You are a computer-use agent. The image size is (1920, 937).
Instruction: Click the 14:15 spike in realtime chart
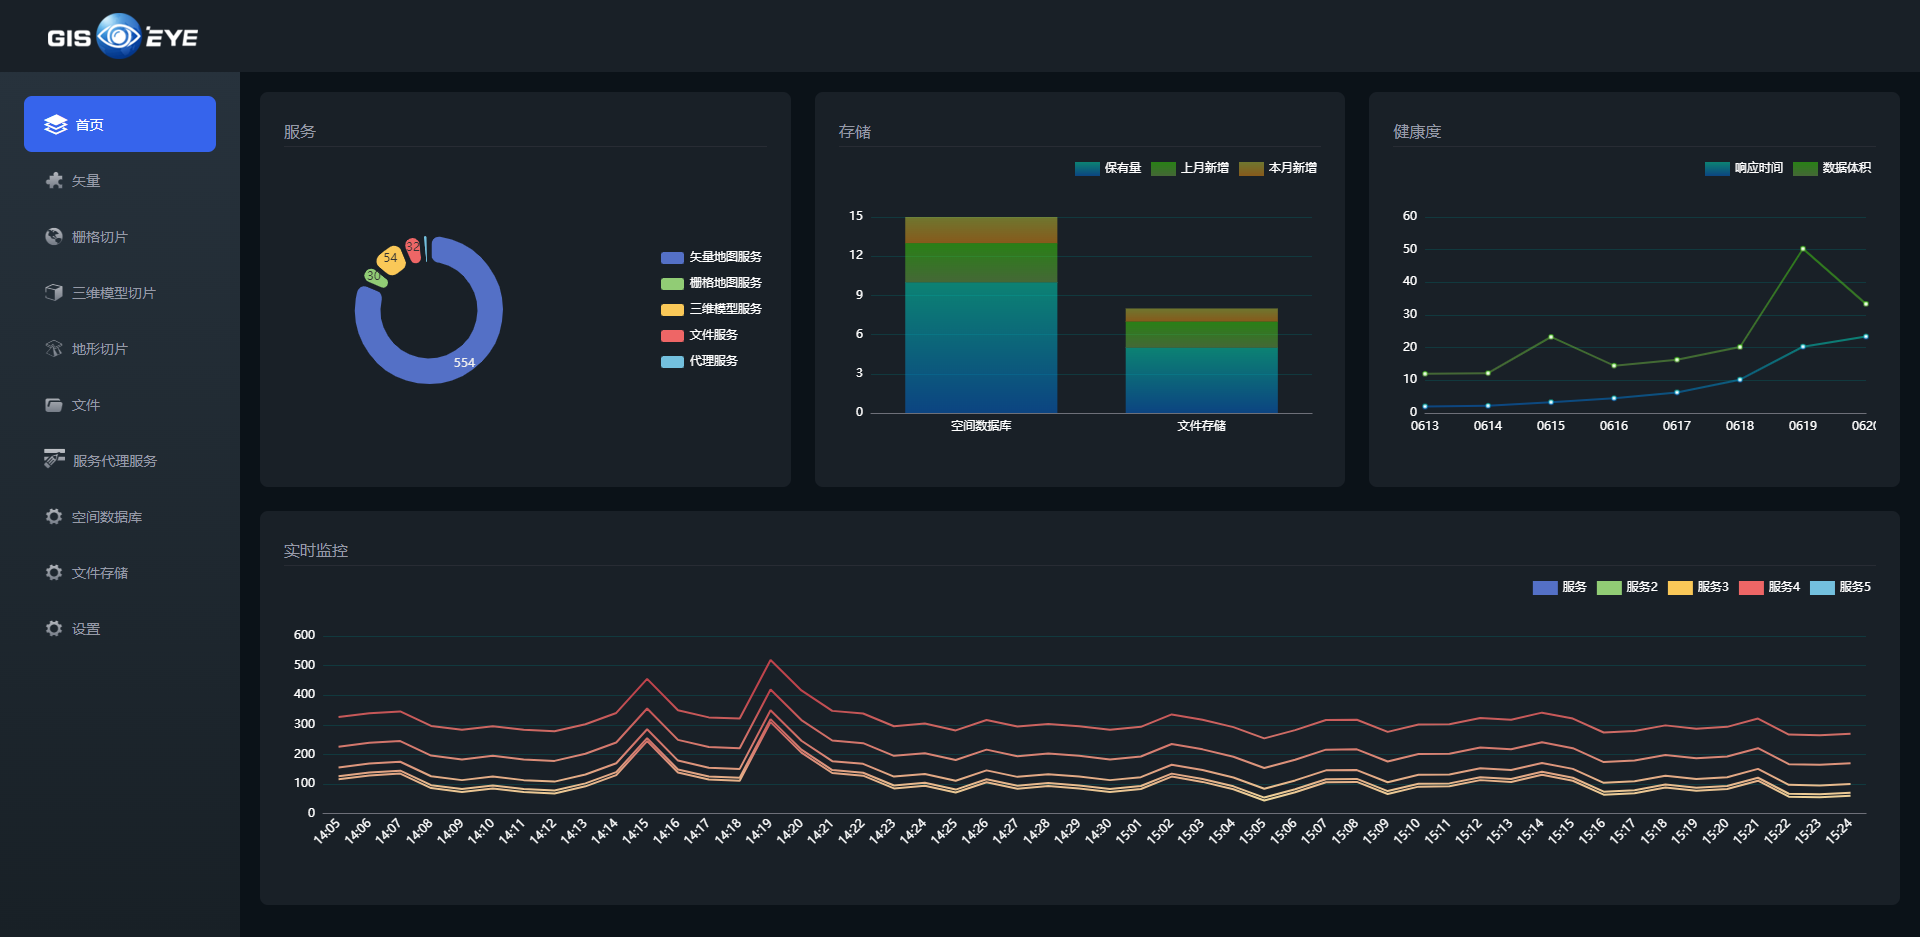coord(647,679)
